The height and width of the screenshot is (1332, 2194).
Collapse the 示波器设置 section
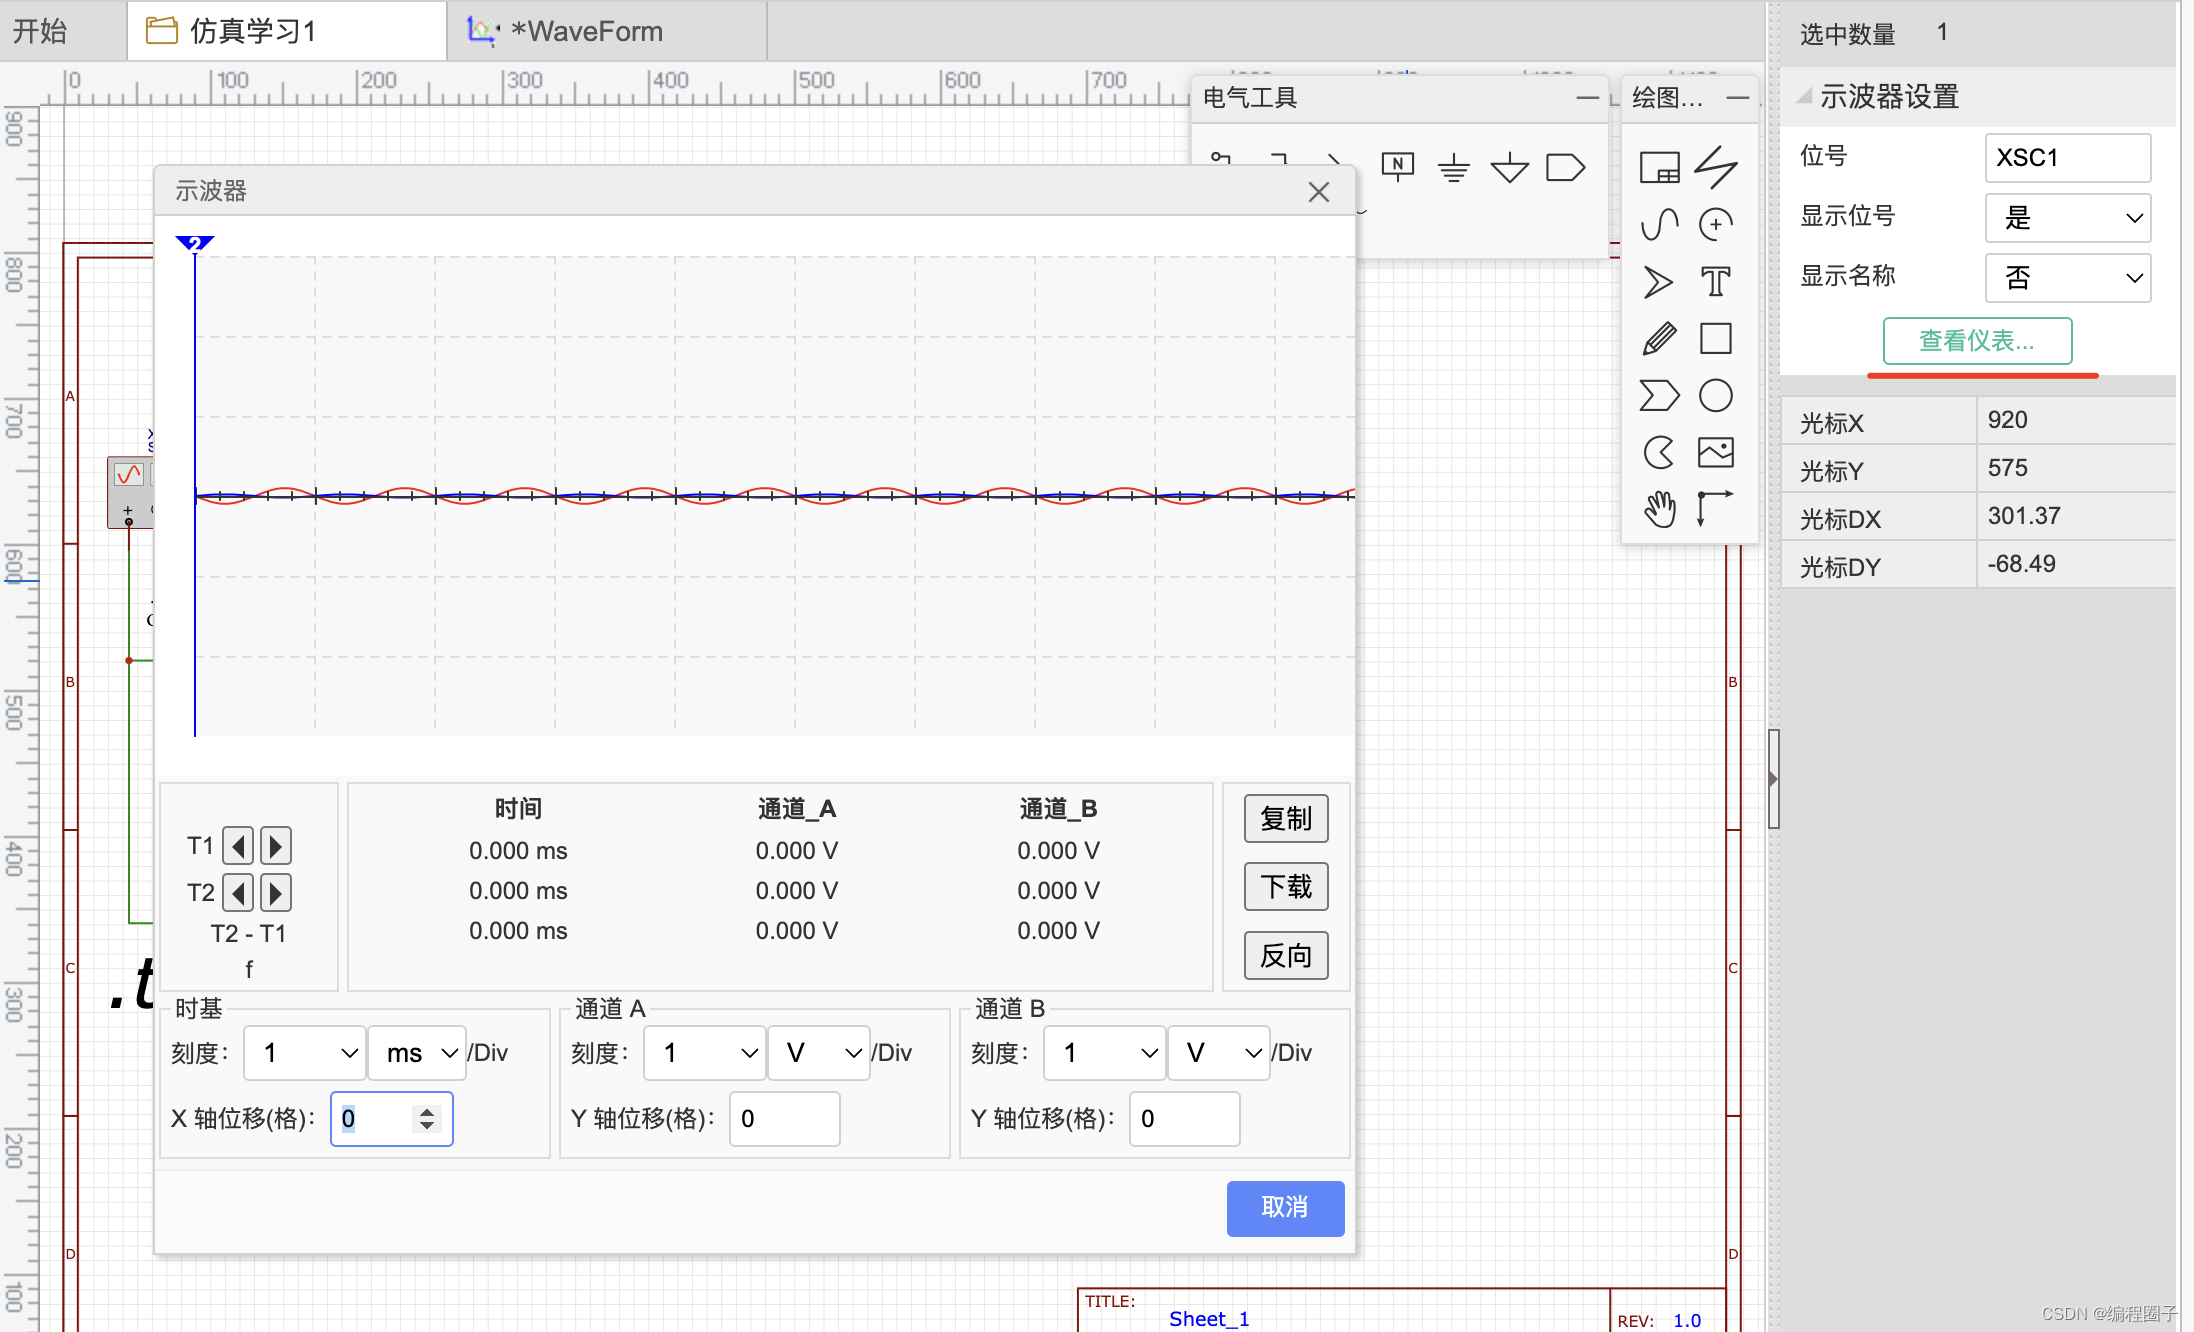coord(1805,97)
